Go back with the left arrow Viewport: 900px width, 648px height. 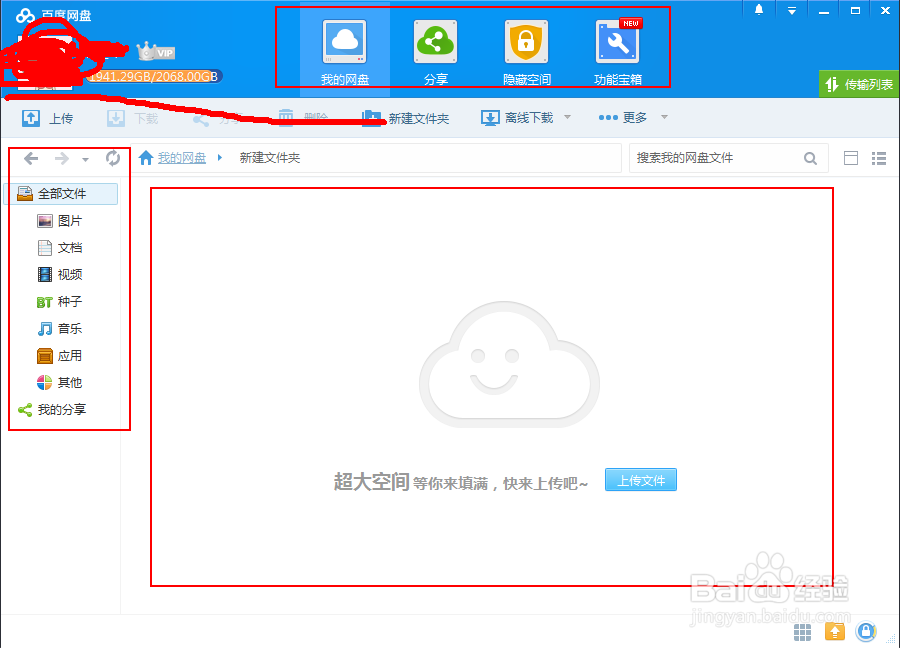[x=31, y=158]
